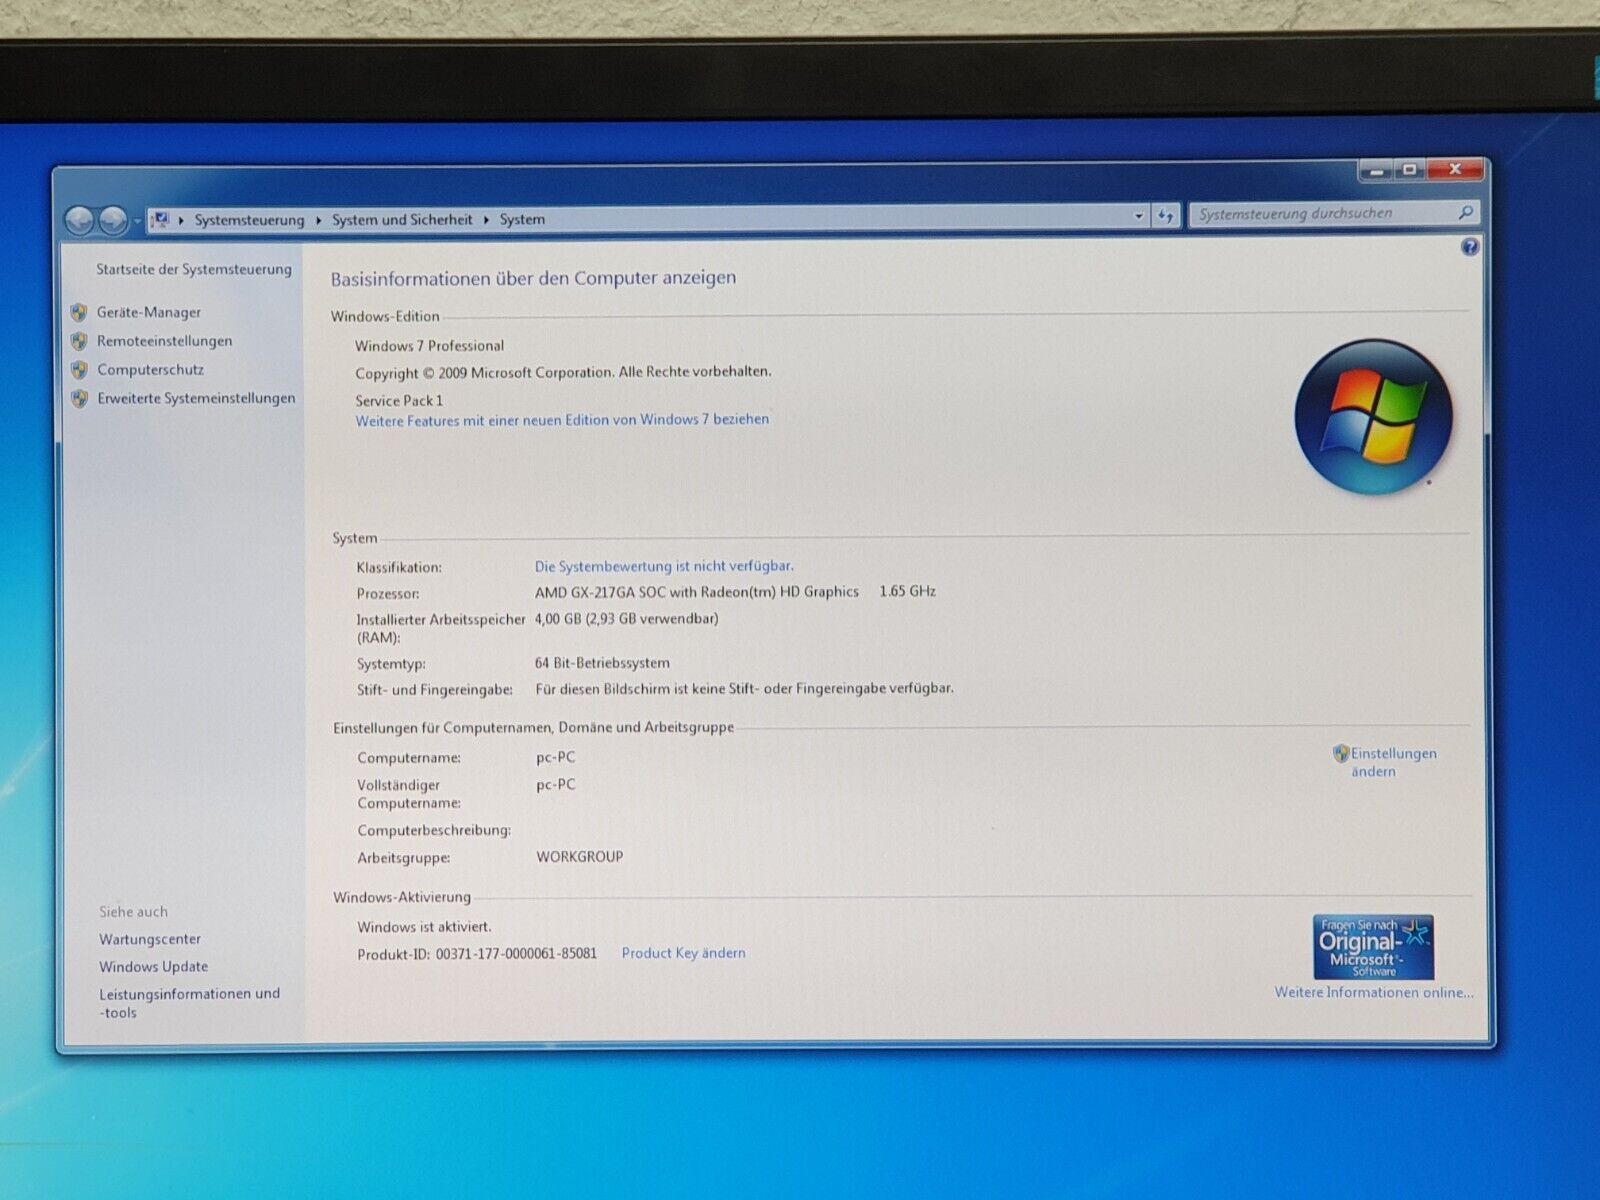The height and width of the screenshot is (1200, 1600).
Task: Click the Original Microsoft Software badge
Action: click(1373, 947)
